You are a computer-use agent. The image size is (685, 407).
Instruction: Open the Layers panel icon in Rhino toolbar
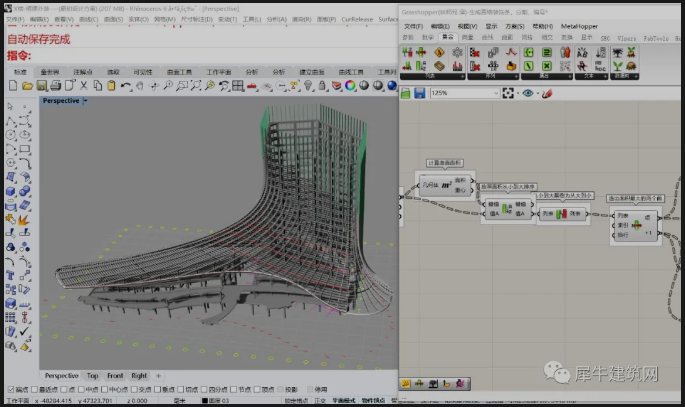336,86
